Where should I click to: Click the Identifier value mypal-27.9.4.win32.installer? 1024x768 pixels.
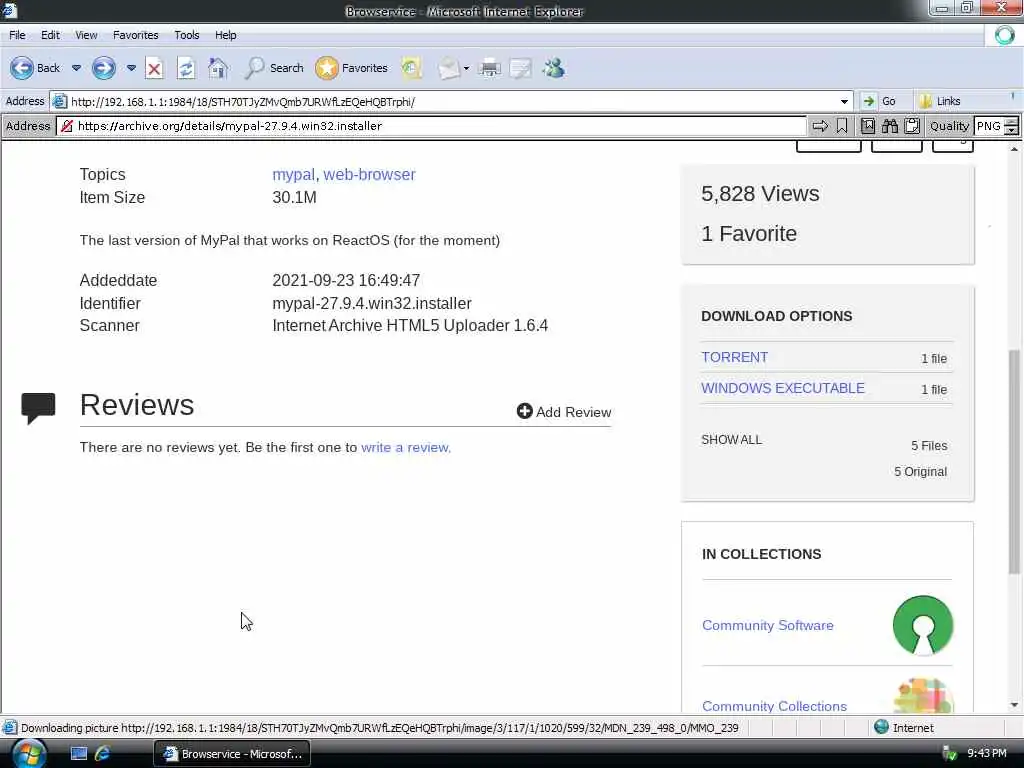click(x=372, y=303)
